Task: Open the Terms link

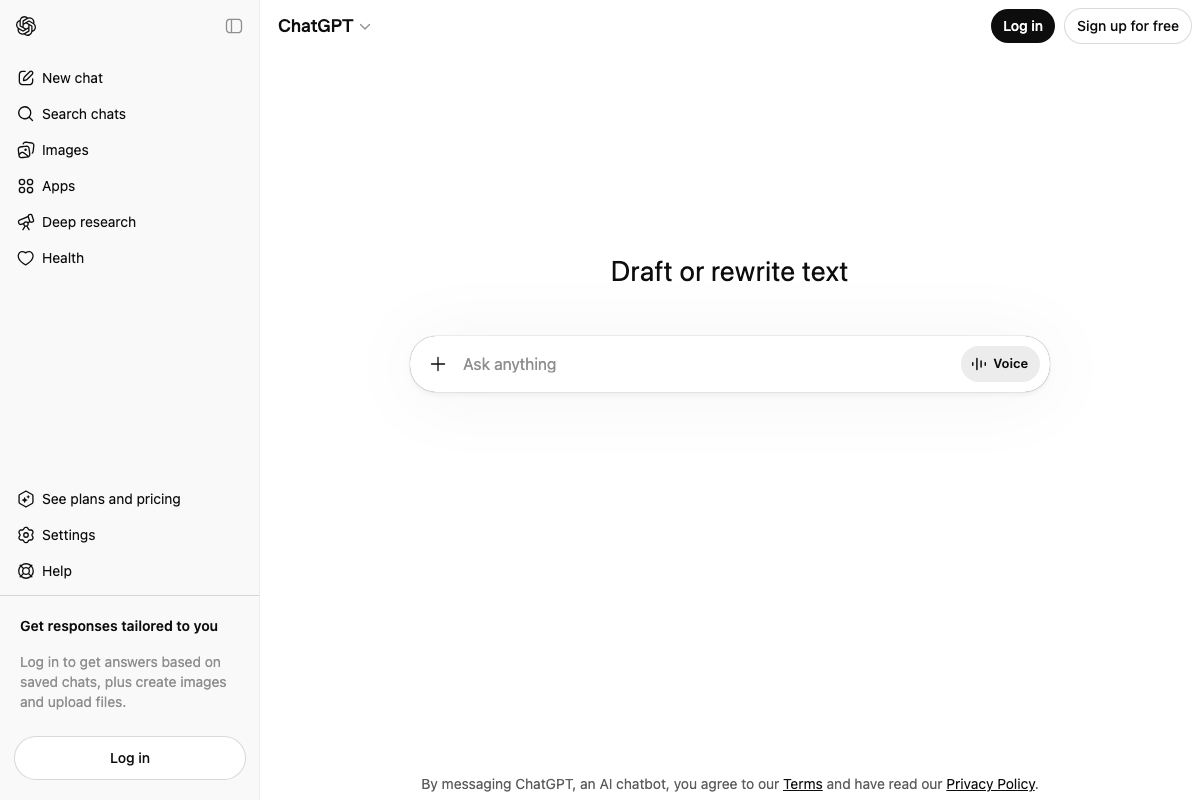Action: tap(803, 784)
